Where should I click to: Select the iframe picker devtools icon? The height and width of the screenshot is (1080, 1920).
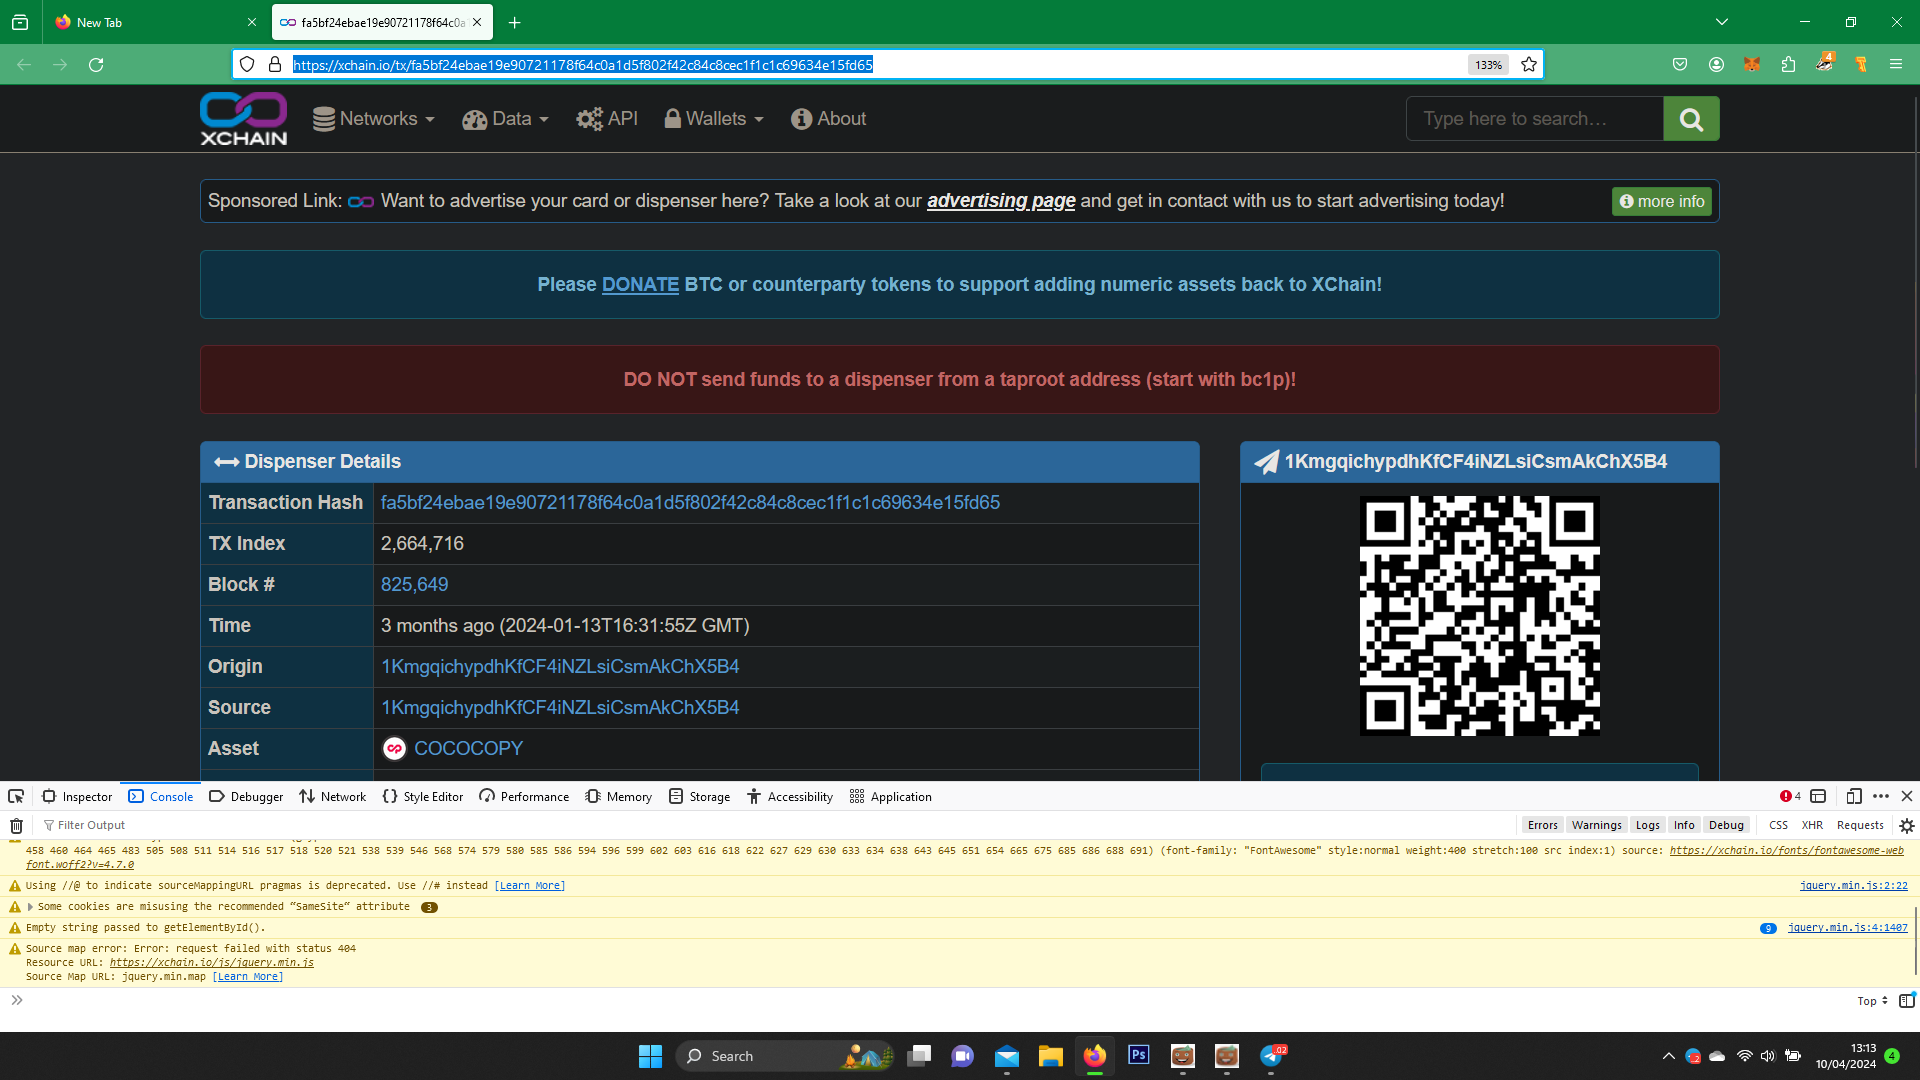[x=1818, y=796]
